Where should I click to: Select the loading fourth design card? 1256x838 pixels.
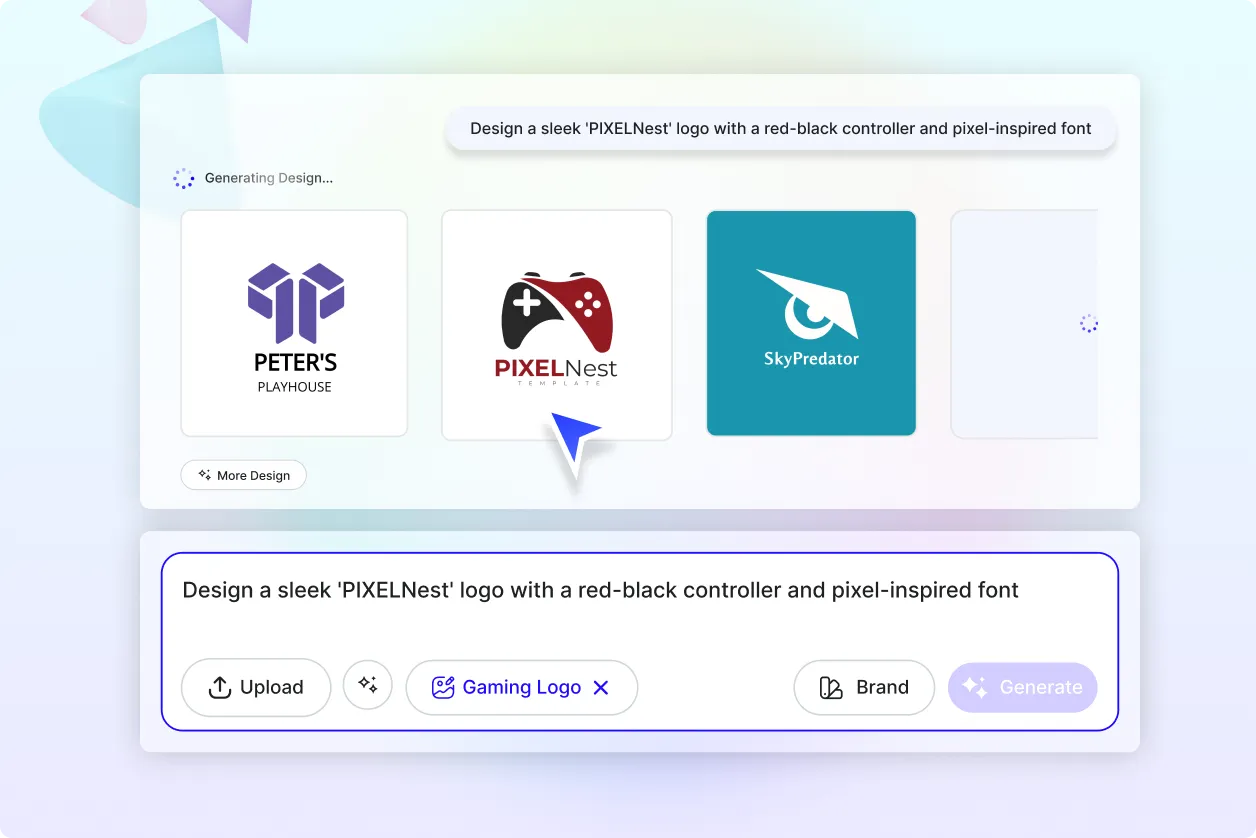coord(1025,324)
